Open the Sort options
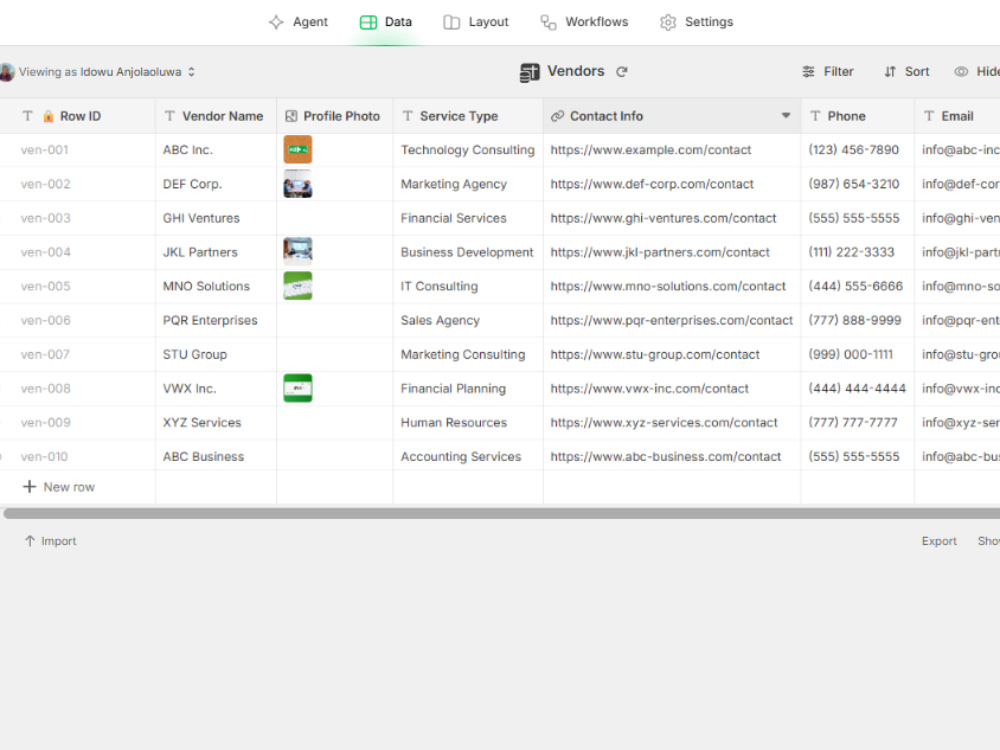This screenshot has height=750, width=1000. [906, 72]
